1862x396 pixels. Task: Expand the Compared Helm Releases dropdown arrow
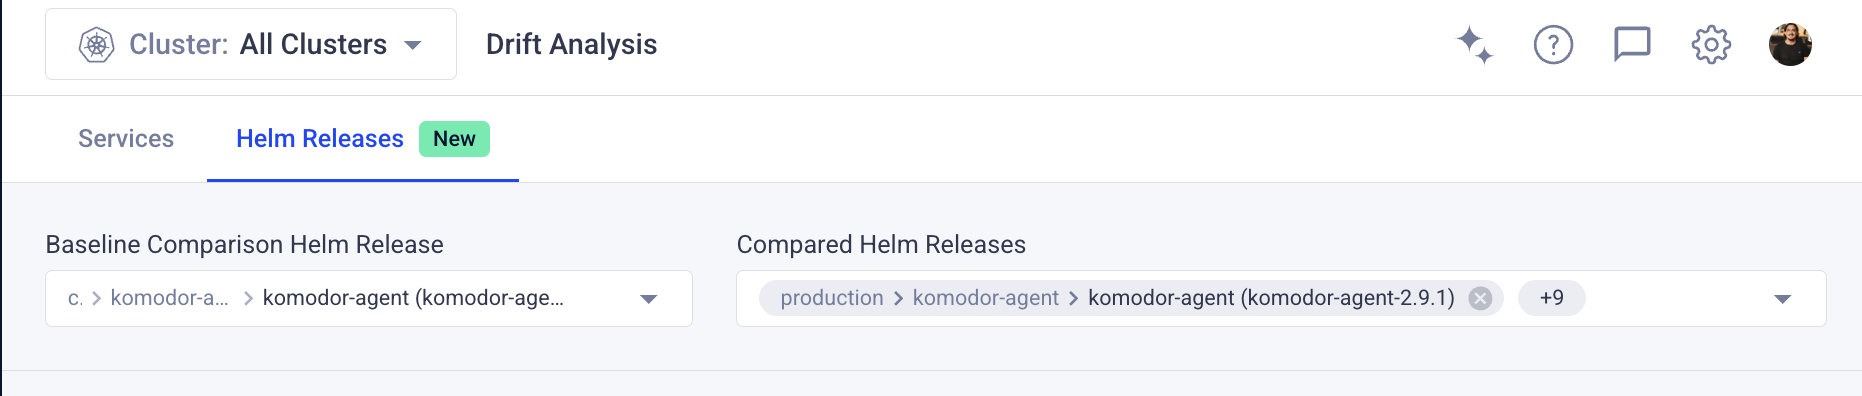point(1782,299)
